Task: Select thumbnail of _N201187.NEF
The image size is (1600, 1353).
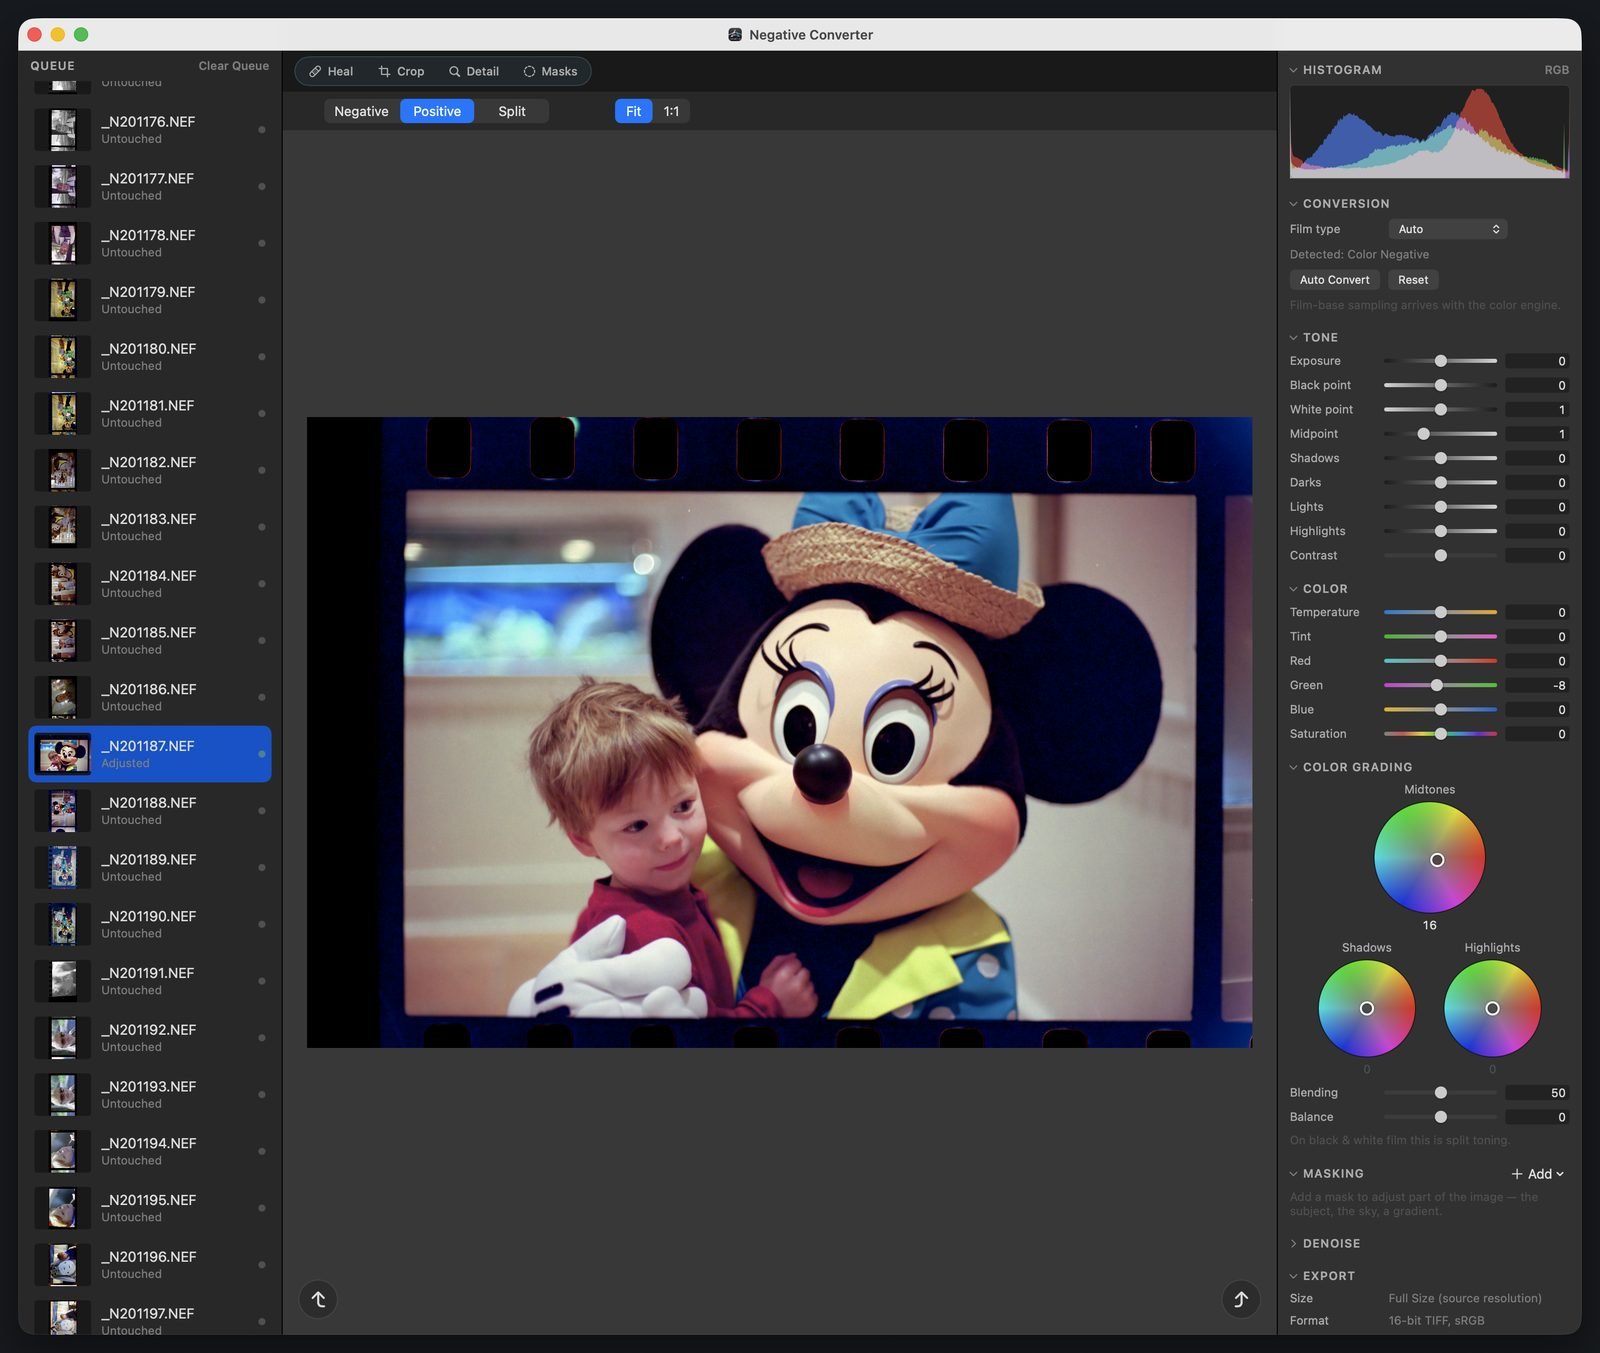Action: 63,754
